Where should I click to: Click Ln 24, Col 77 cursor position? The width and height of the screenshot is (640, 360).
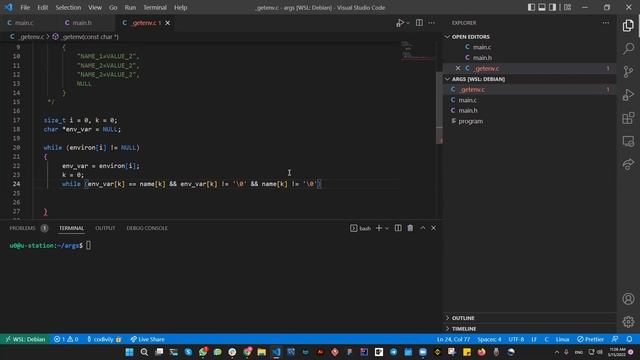pyautogui.click(x=453, y=339)
